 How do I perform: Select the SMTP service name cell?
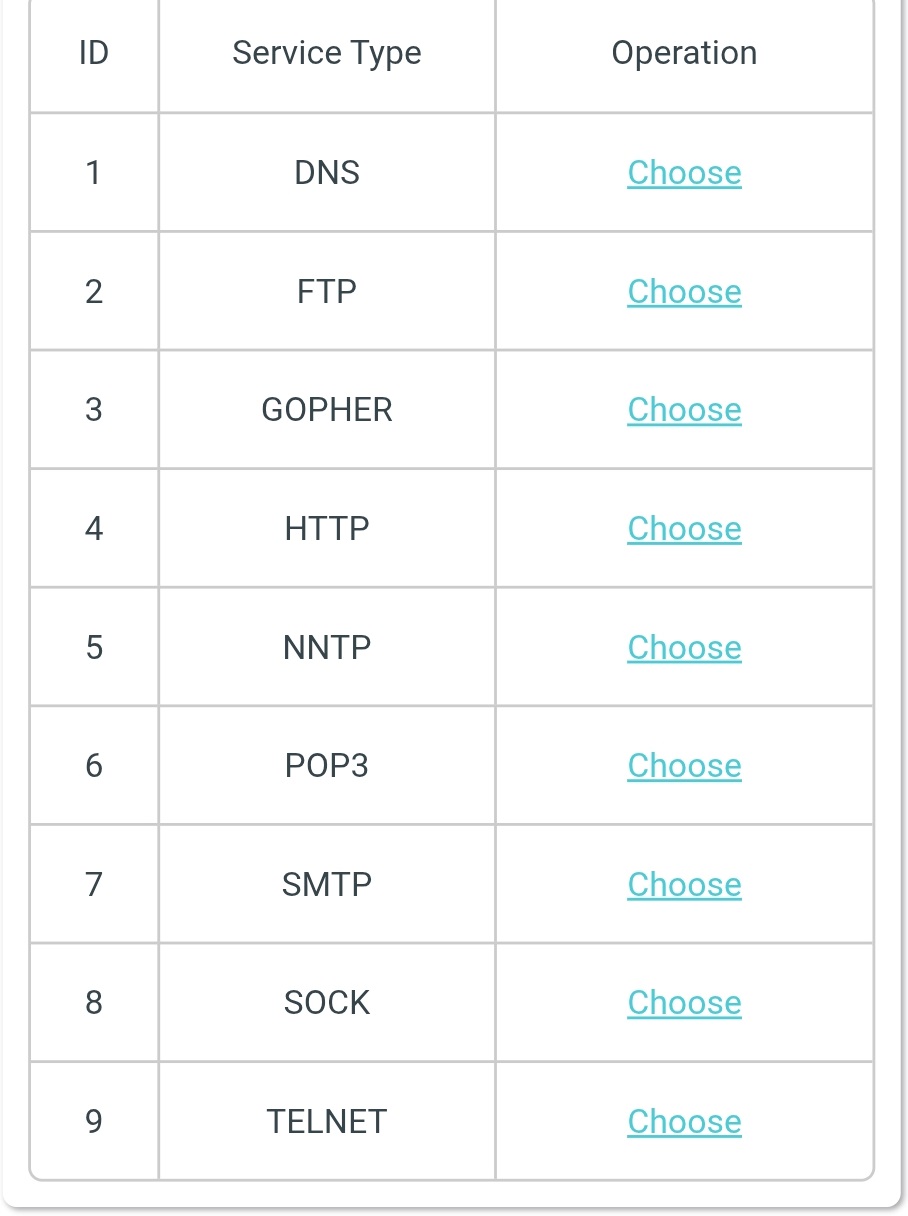coord(326,884)
